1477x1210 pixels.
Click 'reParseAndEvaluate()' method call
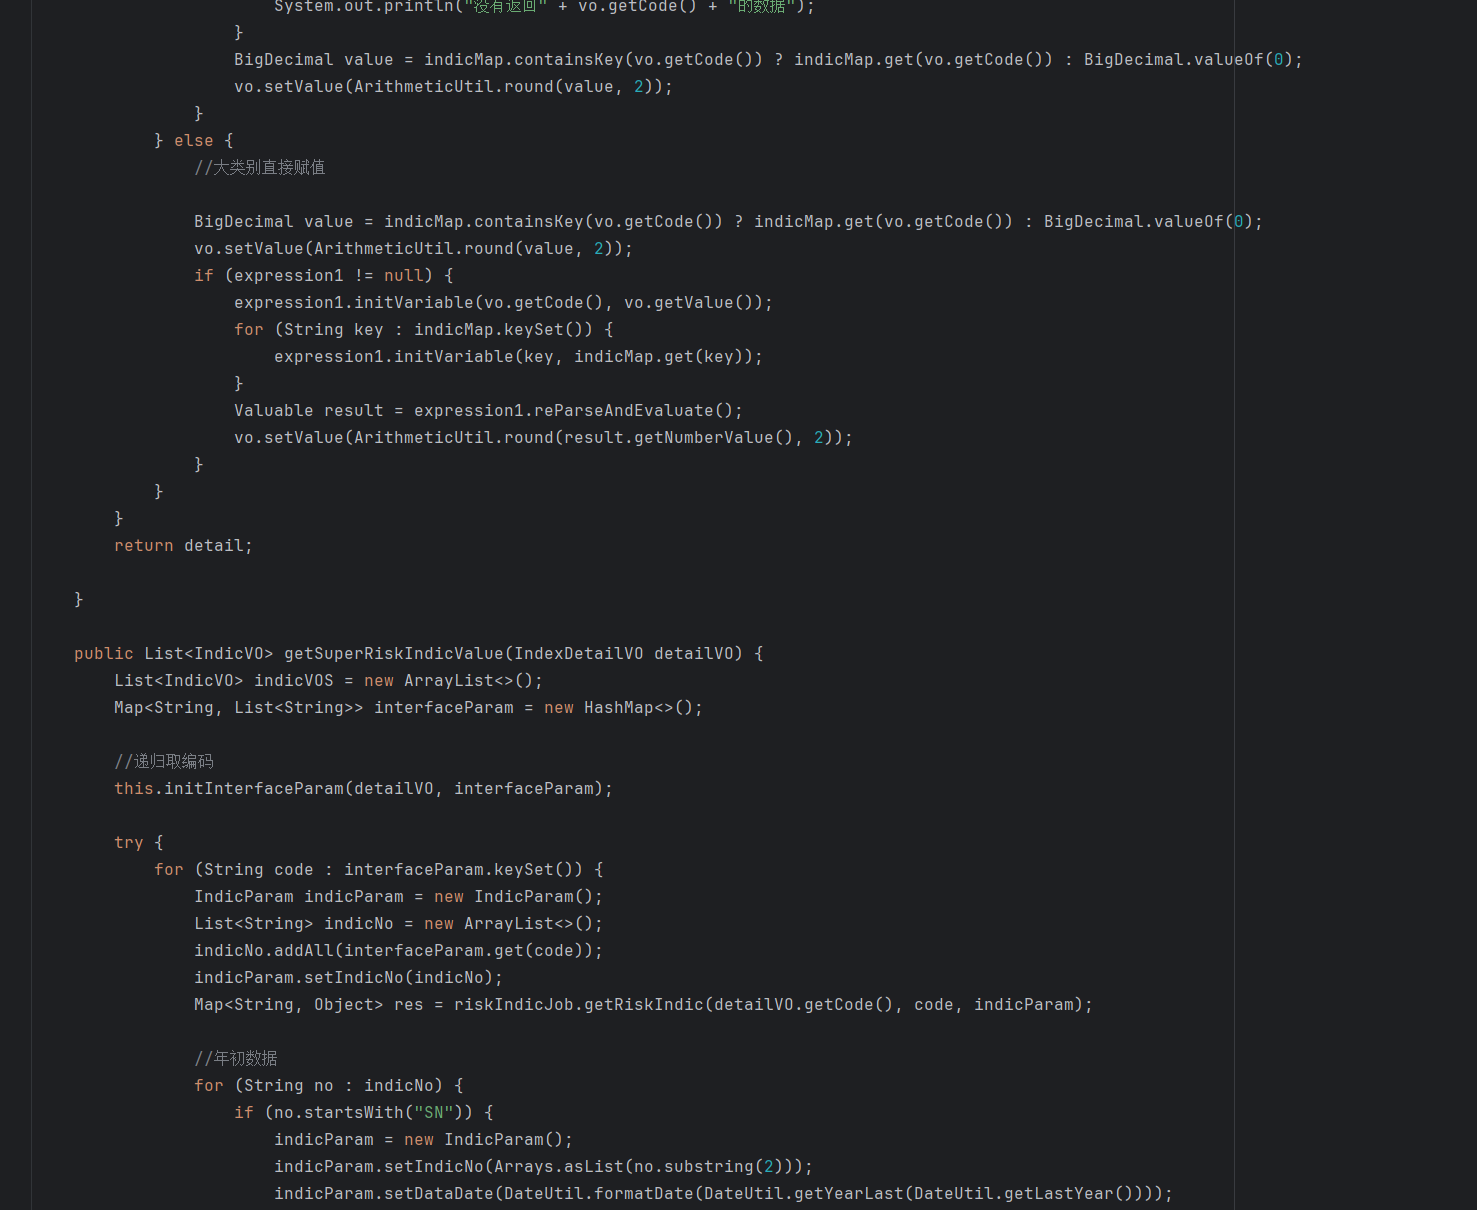(634, 411)
